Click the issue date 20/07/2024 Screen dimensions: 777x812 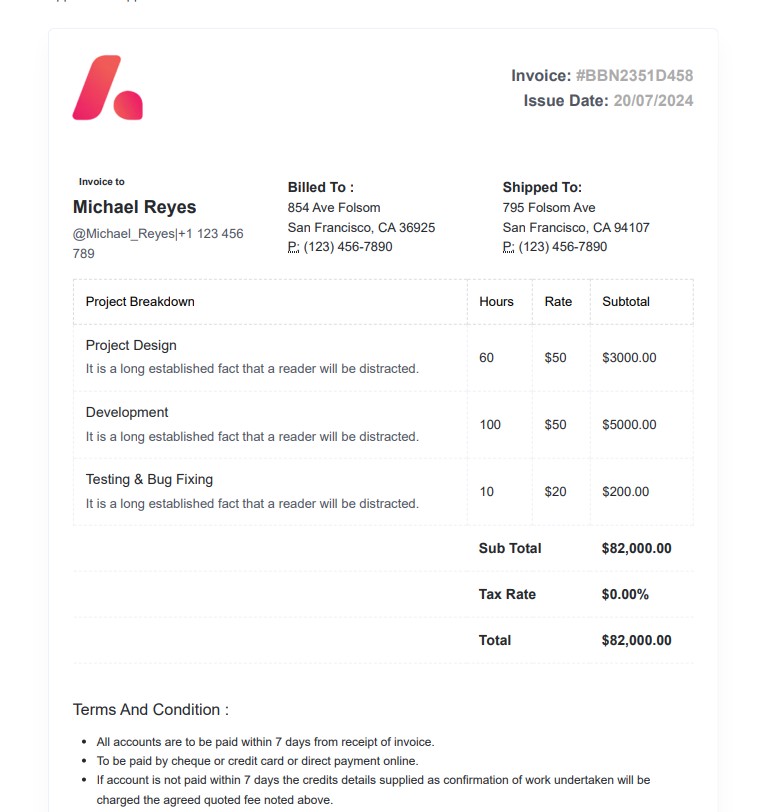click(653, 100)
